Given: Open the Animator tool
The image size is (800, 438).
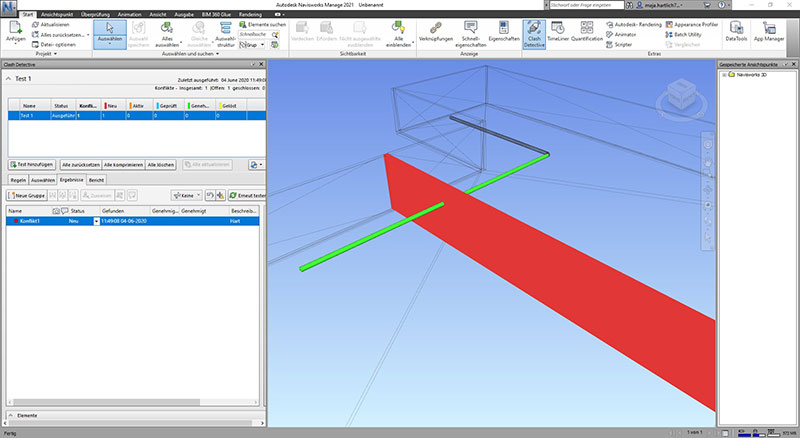Looking at the screenshot, I should coord(621,35).
